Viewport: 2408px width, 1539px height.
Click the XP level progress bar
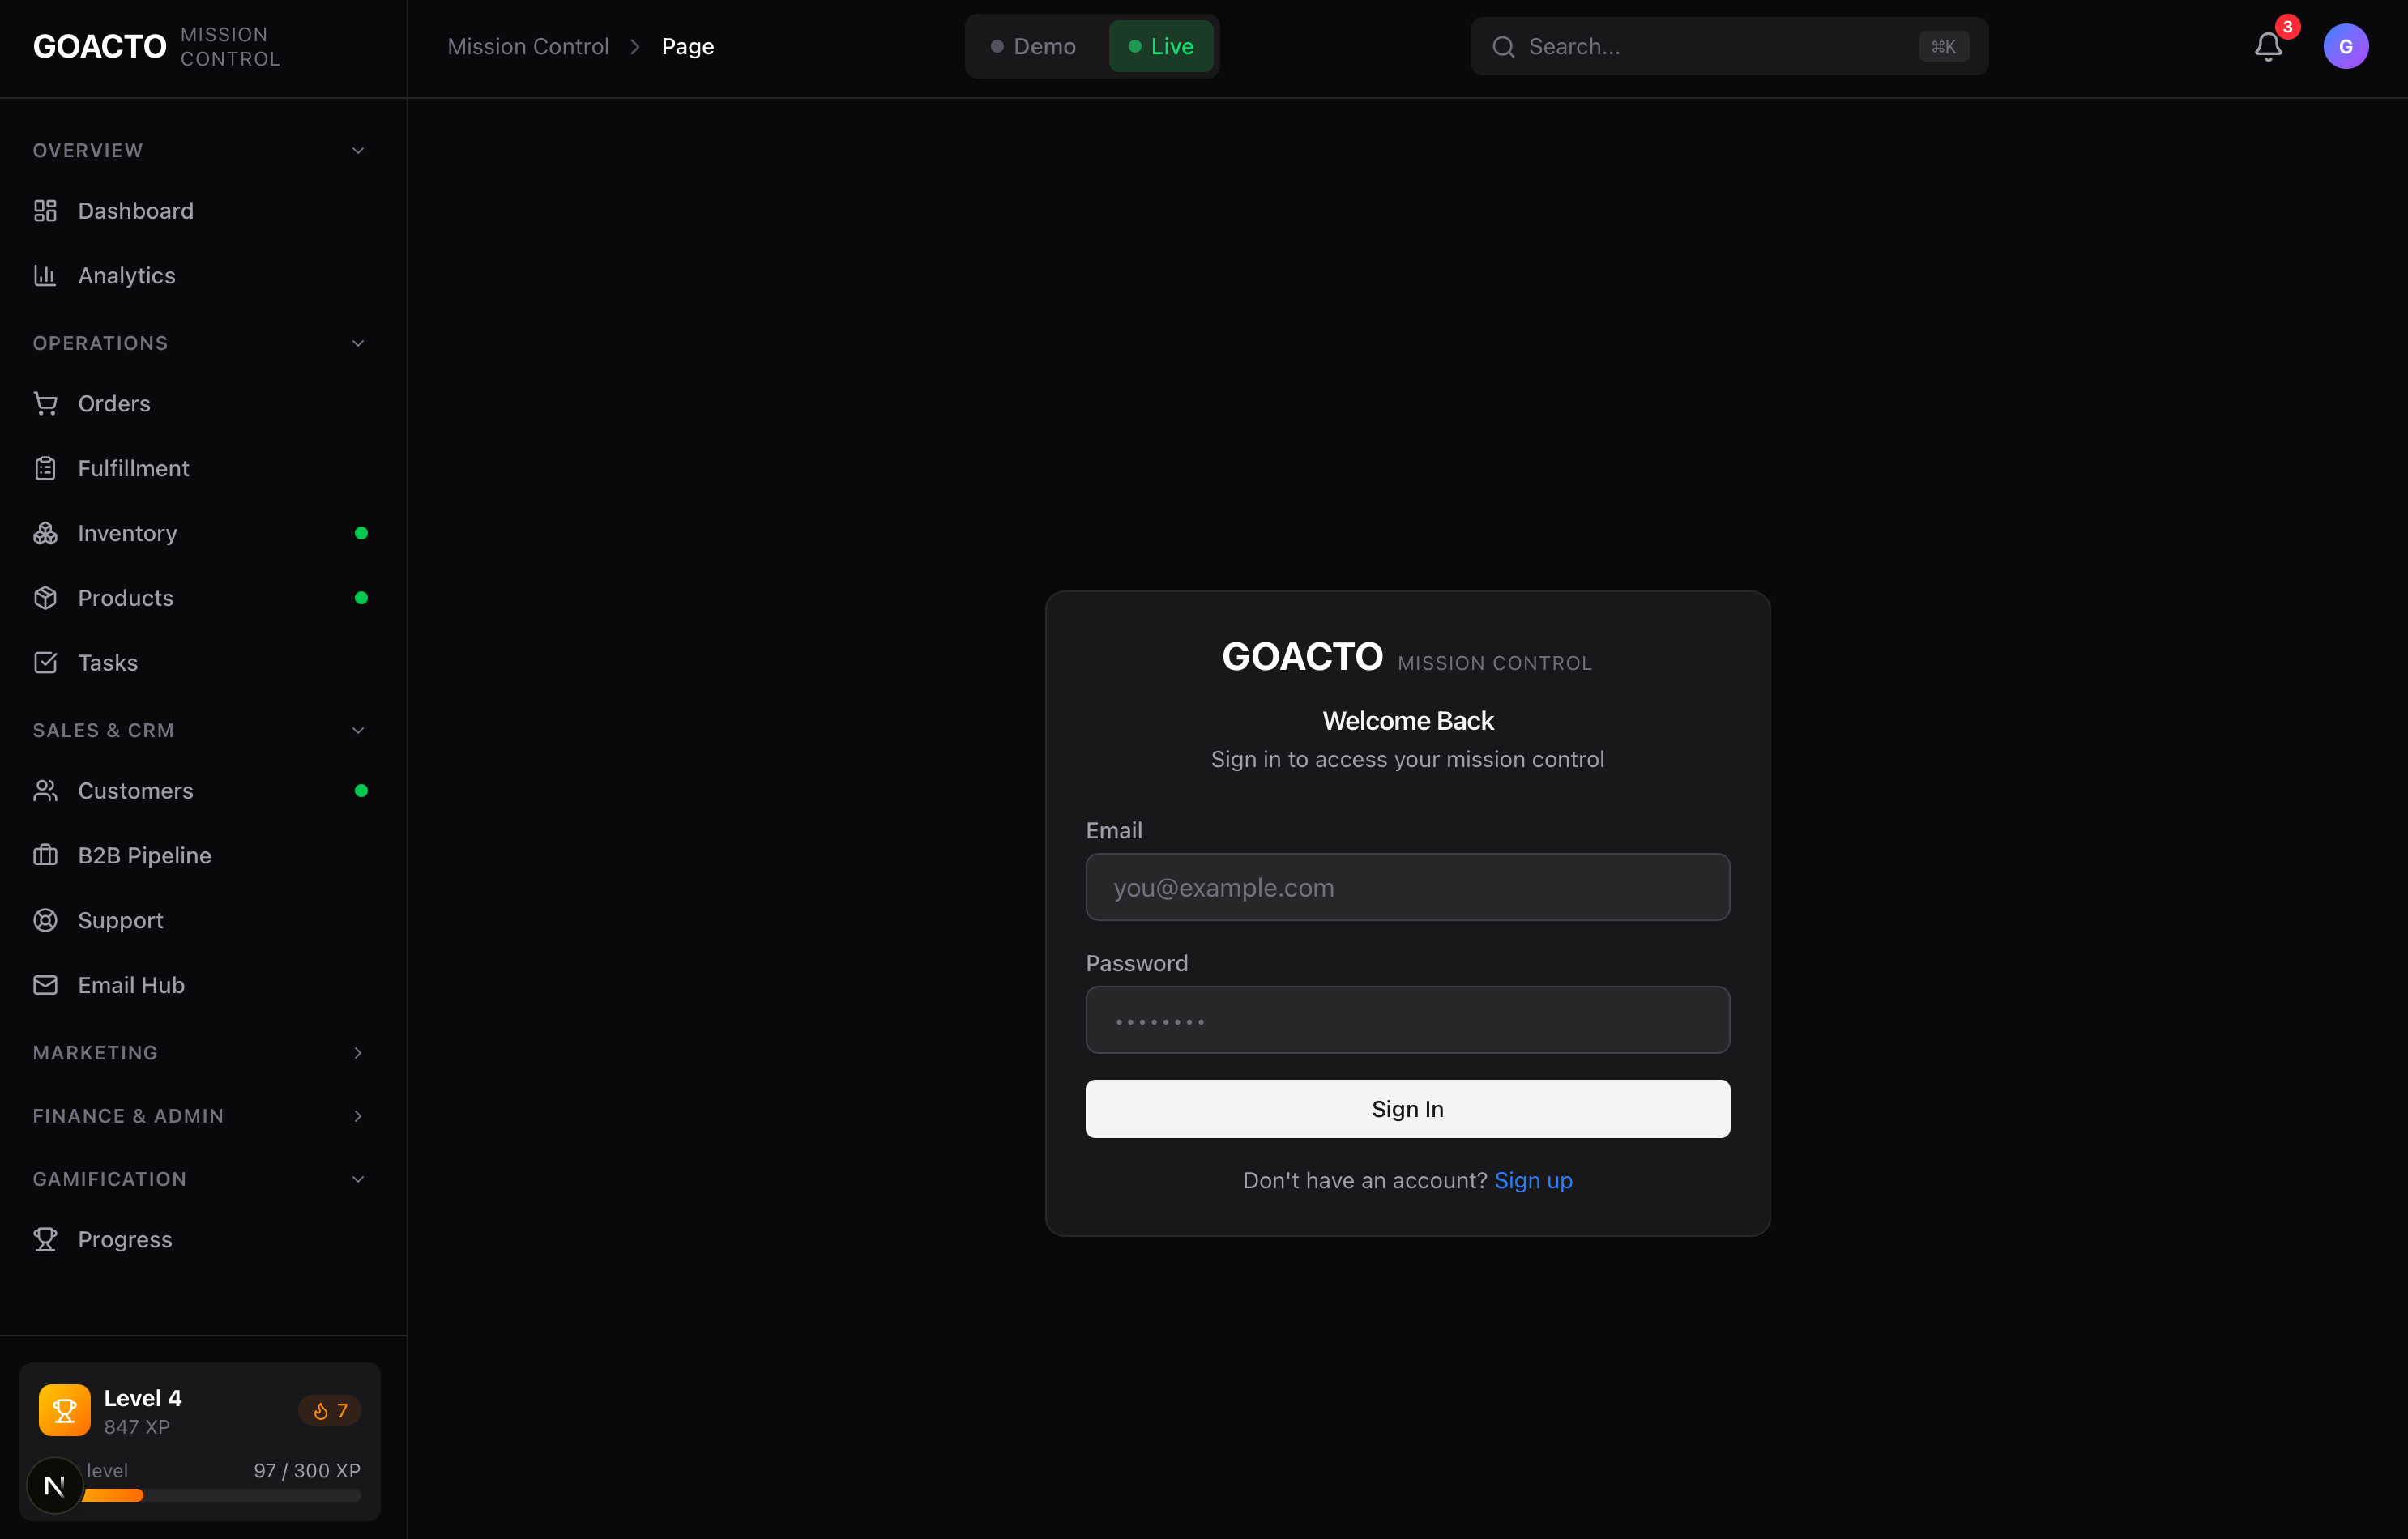220,1495
